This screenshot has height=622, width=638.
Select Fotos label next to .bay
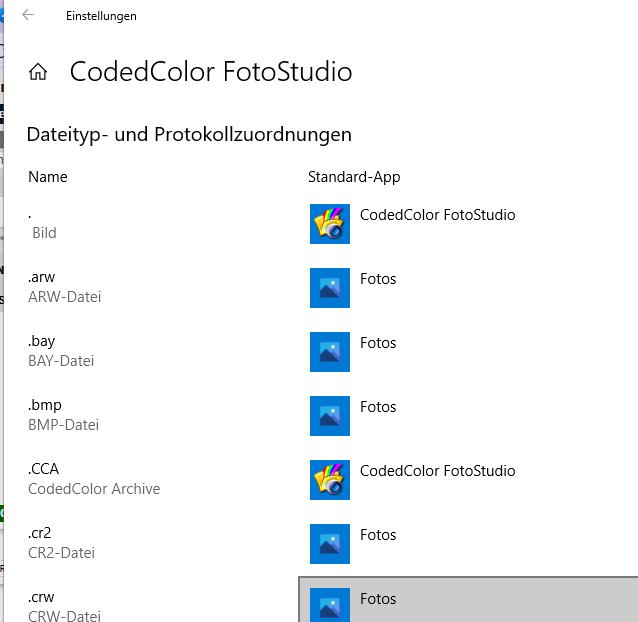point(378,343)
